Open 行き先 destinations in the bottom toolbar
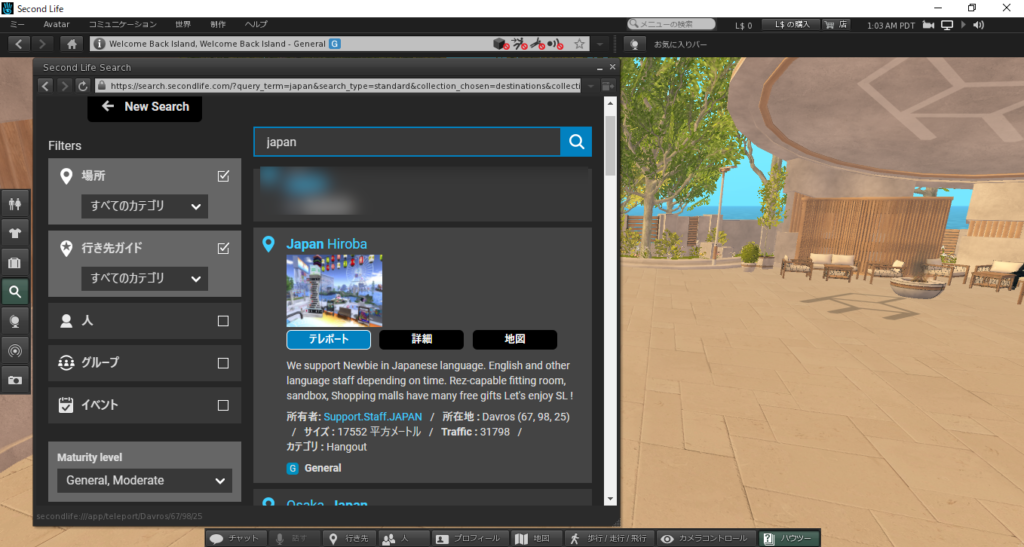1024x547 pixels. coord(349,539)
